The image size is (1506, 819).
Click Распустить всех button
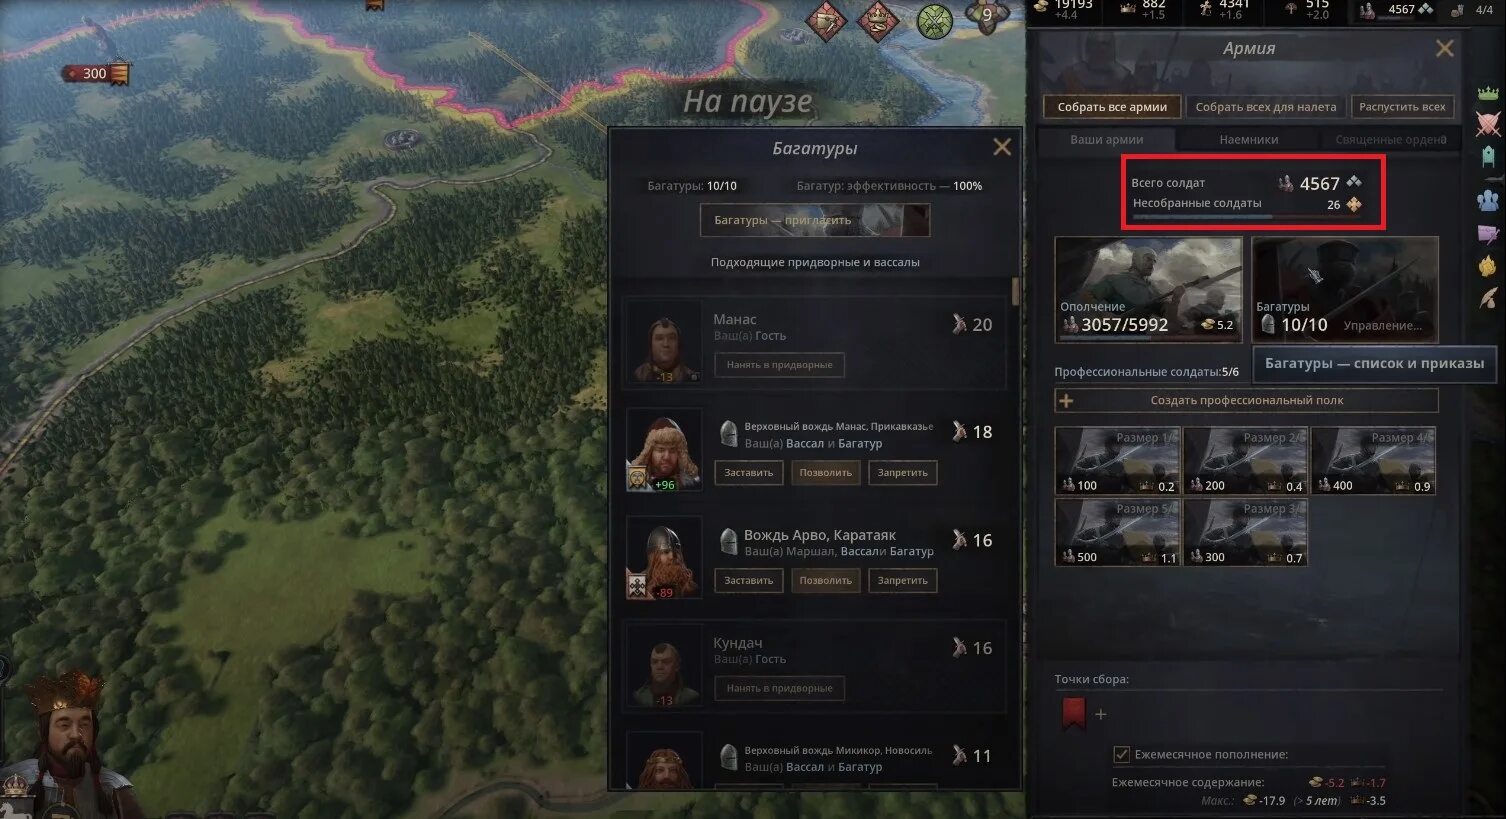coord(1402,107)
